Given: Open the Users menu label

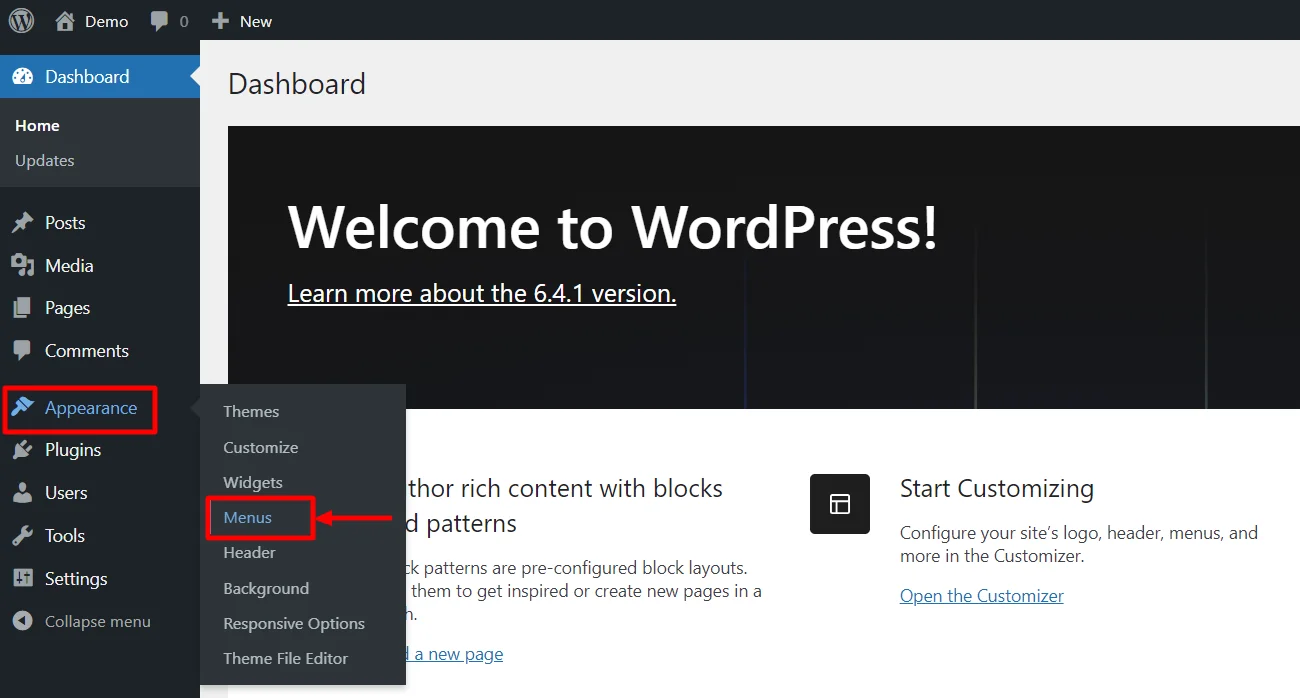Looking at the screenshot, I should (x=66, y=493).
